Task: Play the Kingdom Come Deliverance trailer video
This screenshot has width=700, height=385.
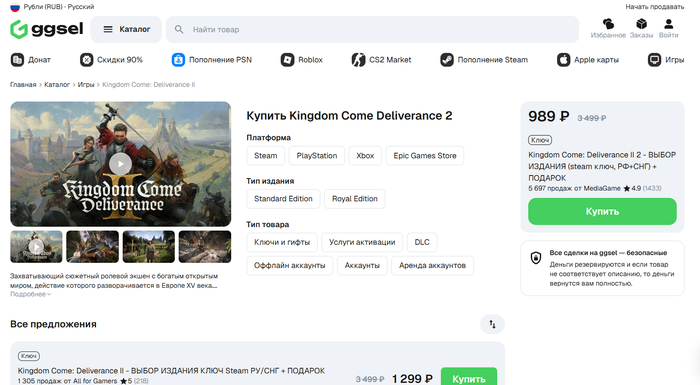Action: click(x=120, y=164)
